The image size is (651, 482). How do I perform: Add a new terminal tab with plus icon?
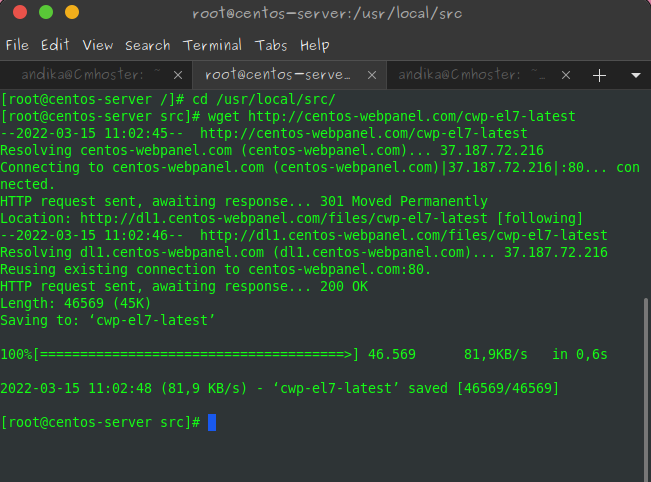(x=599, y=75)
